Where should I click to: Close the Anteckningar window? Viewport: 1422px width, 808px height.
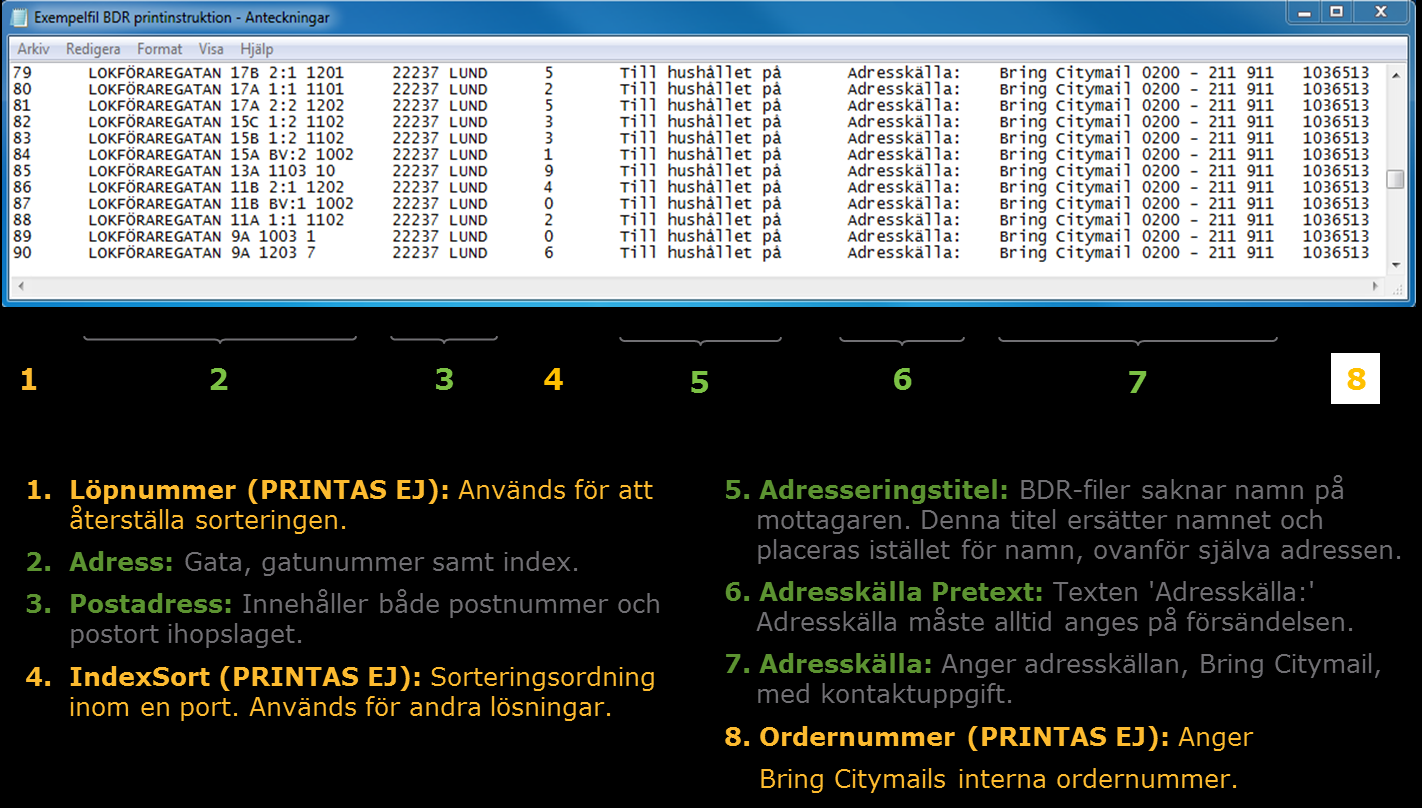pos(1381,13)
